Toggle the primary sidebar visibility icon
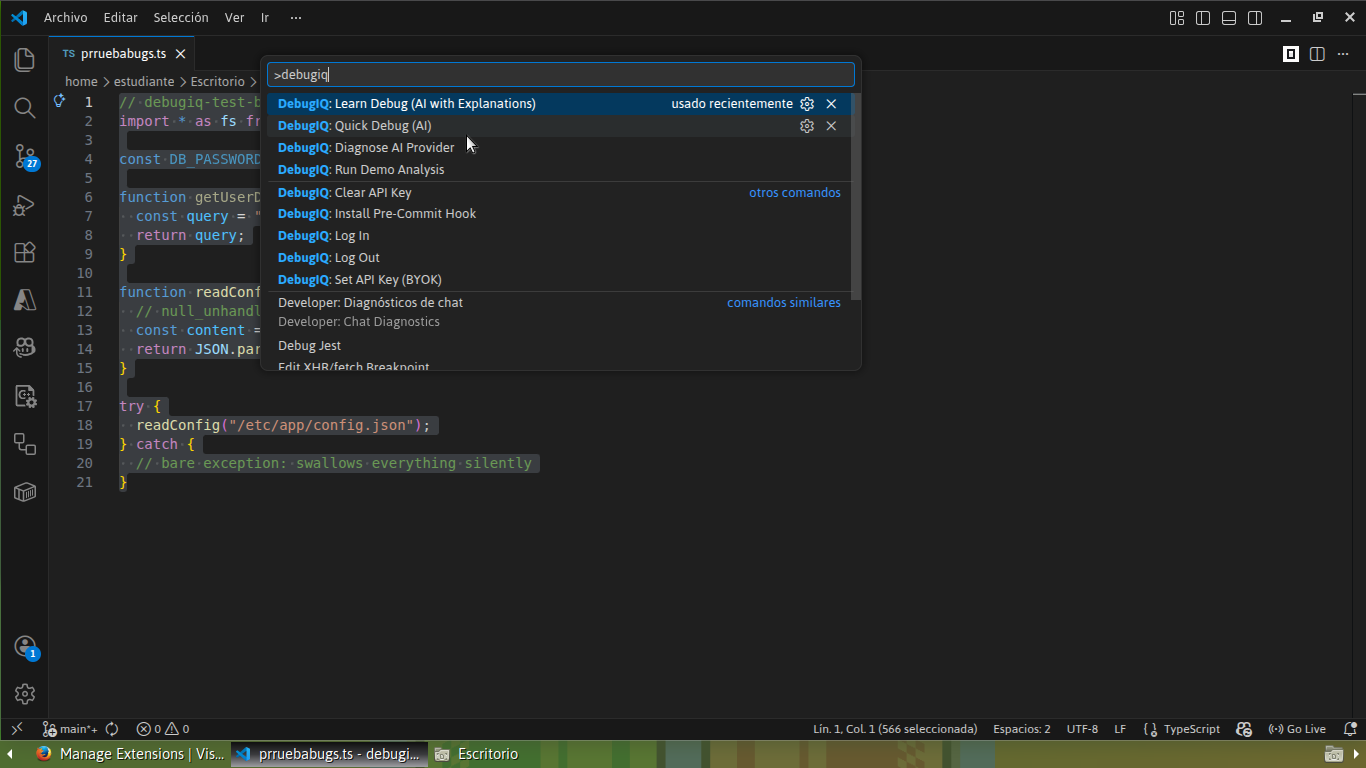This screenshot has height=768, width=1366. click(x=1202, y=17)
